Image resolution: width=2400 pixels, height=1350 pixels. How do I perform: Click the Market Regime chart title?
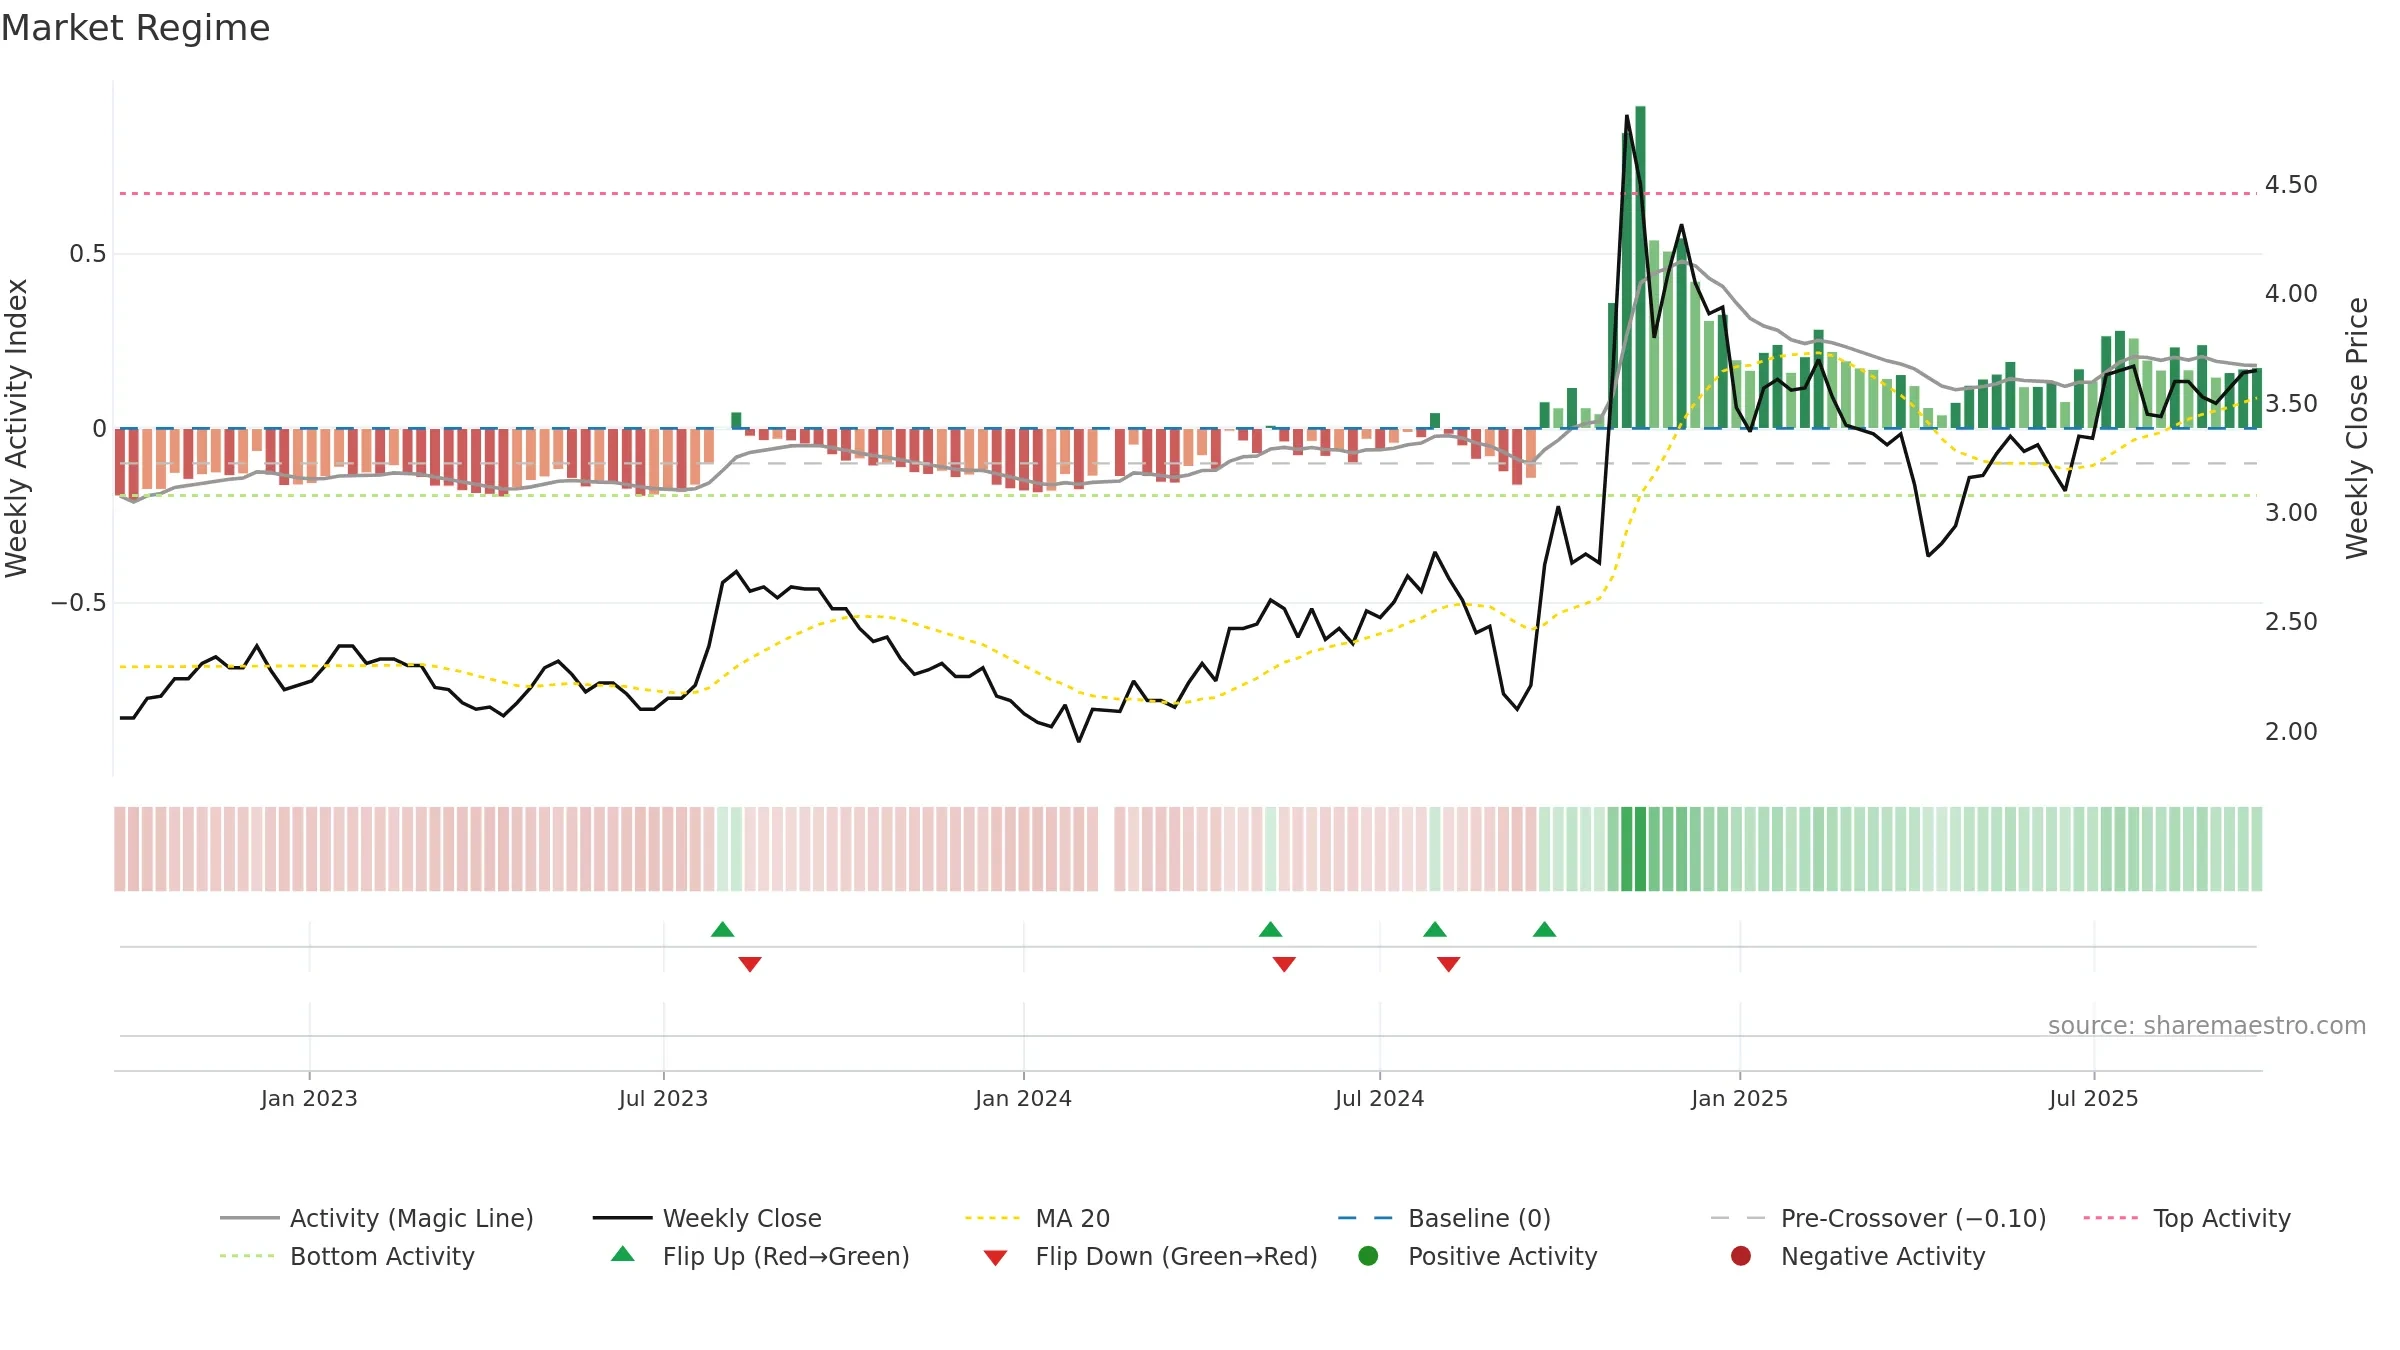135,28
